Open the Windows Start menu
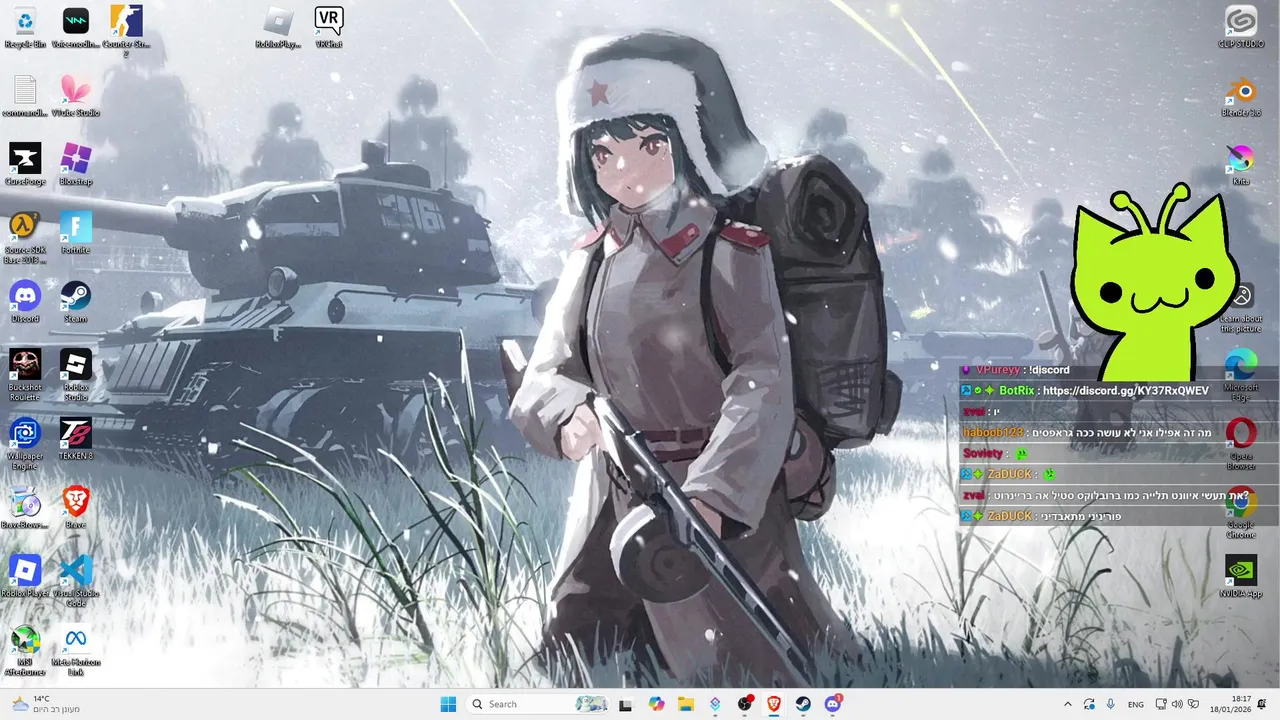Screen dimensions: 1280x720 (448, 704)
